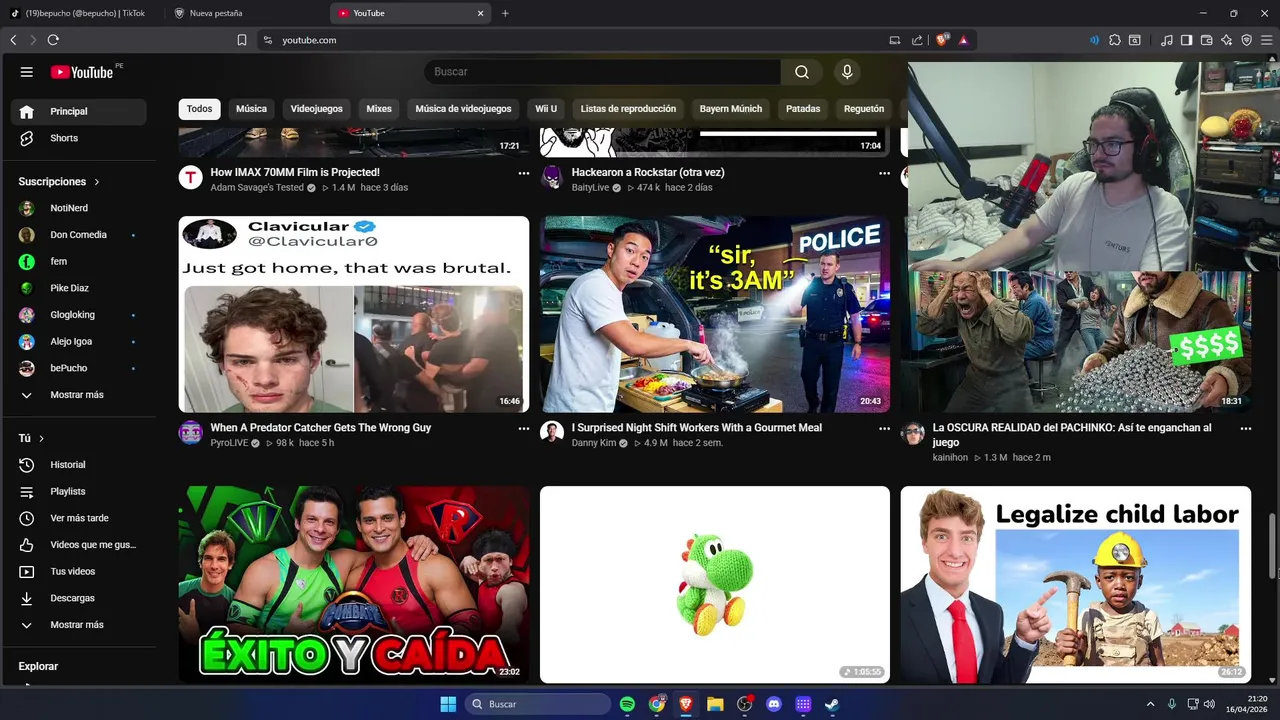Image resolution: width=1280 pixels, height=720 pixels.
Task: Open Brave Rewards triangle icon
Action: click(963, 40)
